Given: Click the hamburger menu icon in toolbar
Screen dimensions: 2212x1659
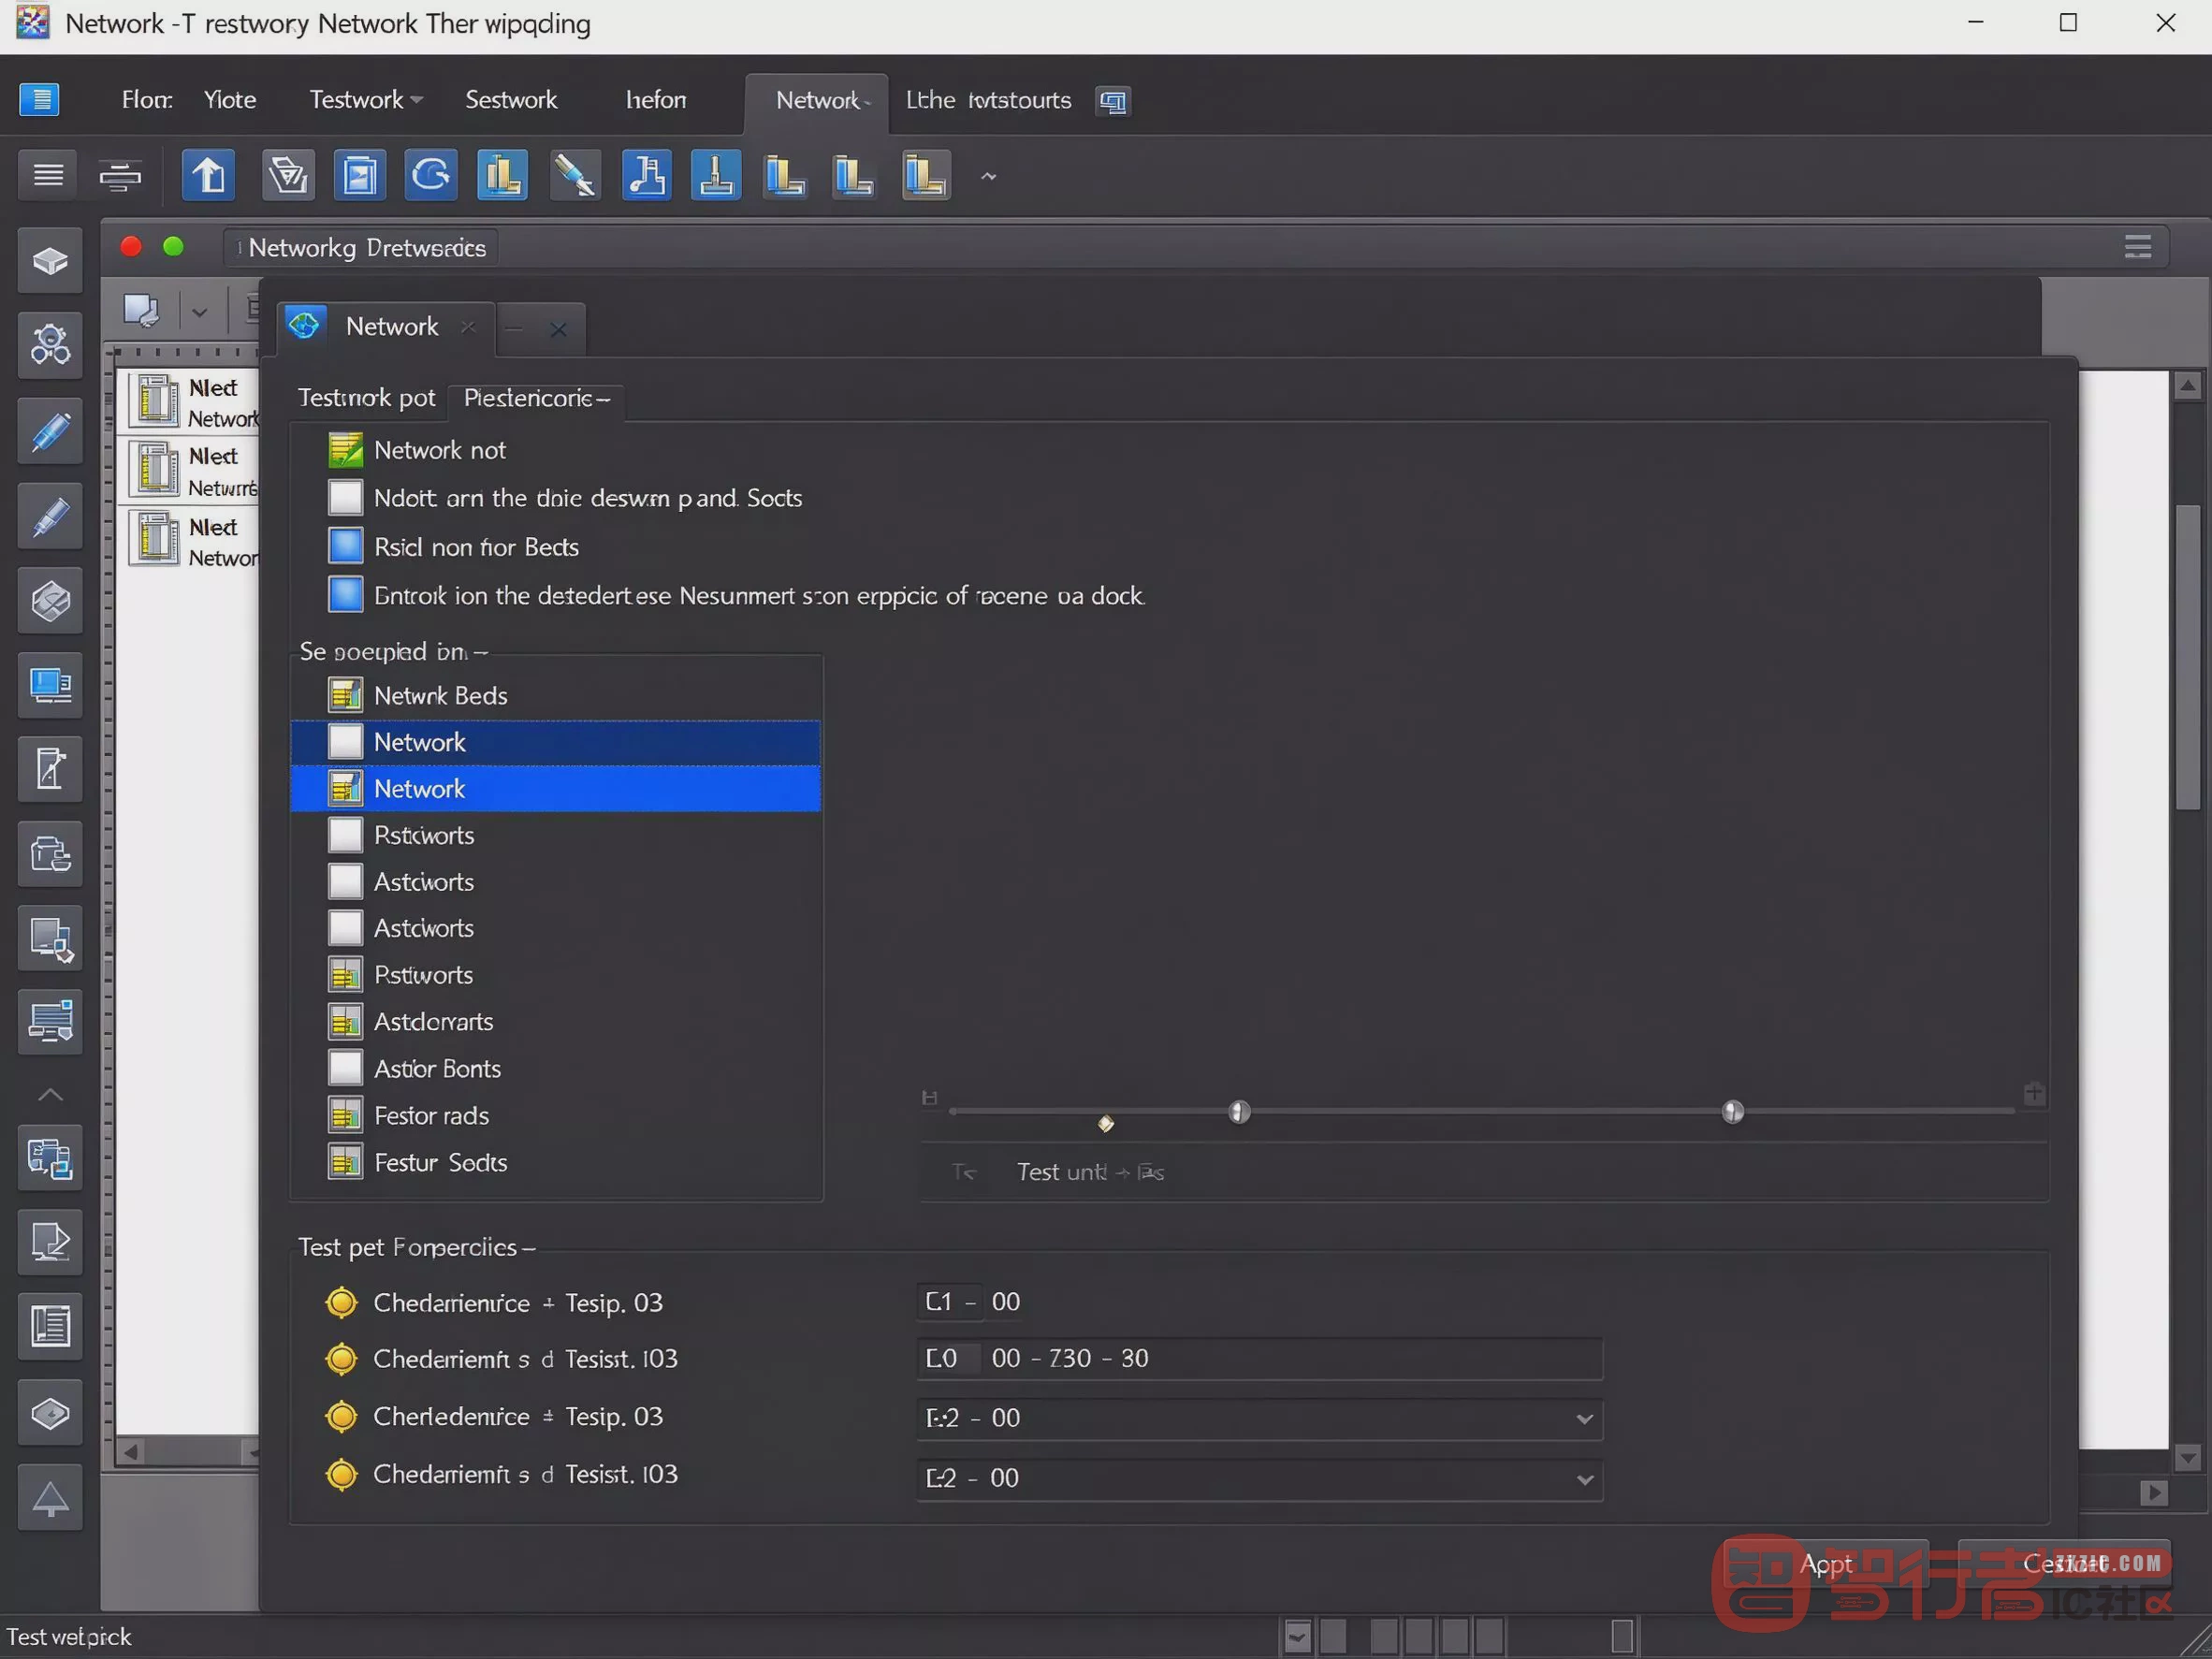Looking at the screenshot, I should coord(48,176).
